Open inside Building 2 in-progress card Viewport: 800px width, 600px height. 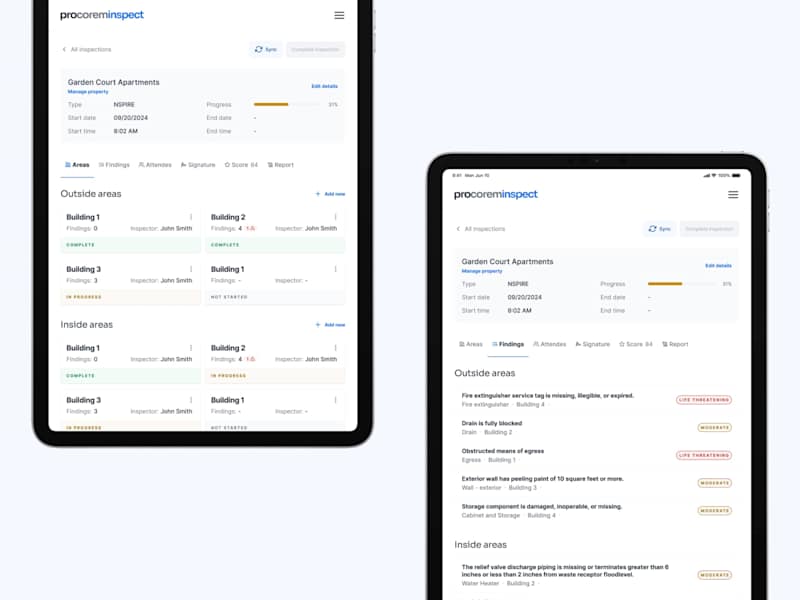275,361
